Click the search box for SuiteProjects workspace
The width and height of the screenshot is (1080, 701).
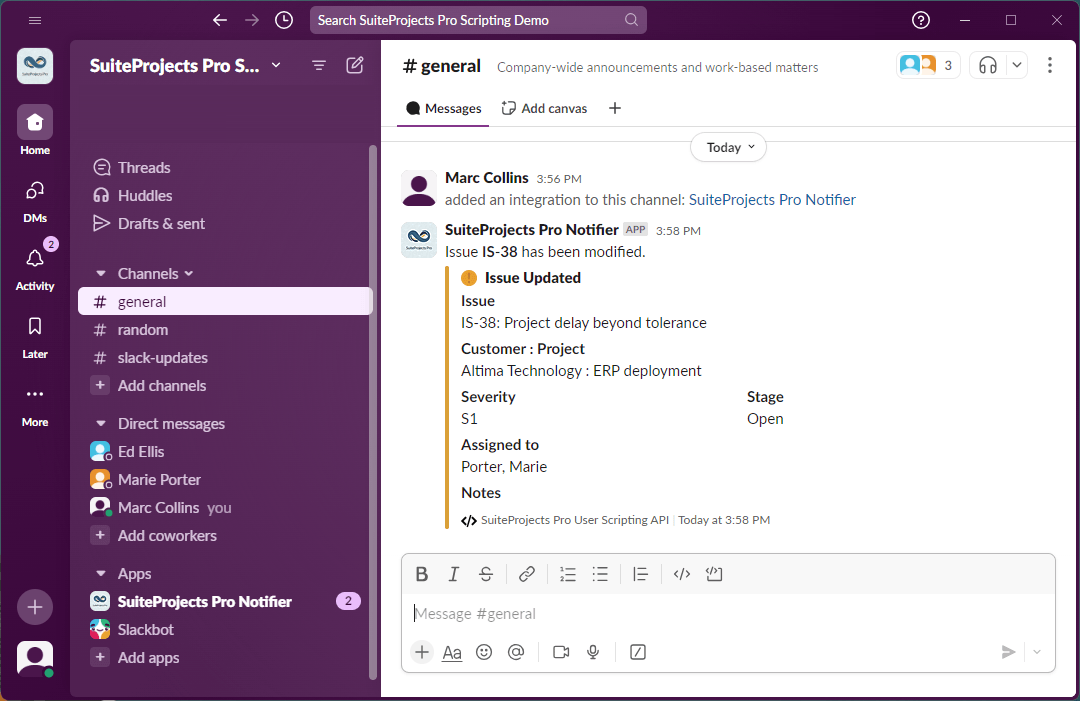click(478, 21)
